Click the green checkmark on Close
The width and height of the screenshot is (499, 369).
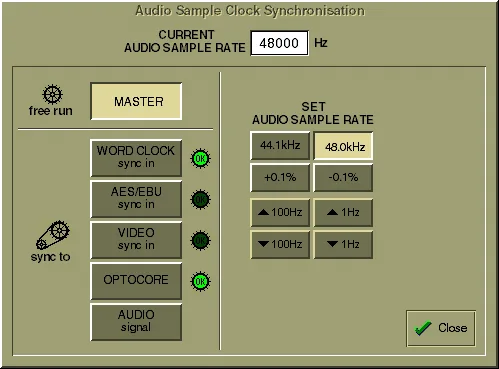click(x=423, y=328)
